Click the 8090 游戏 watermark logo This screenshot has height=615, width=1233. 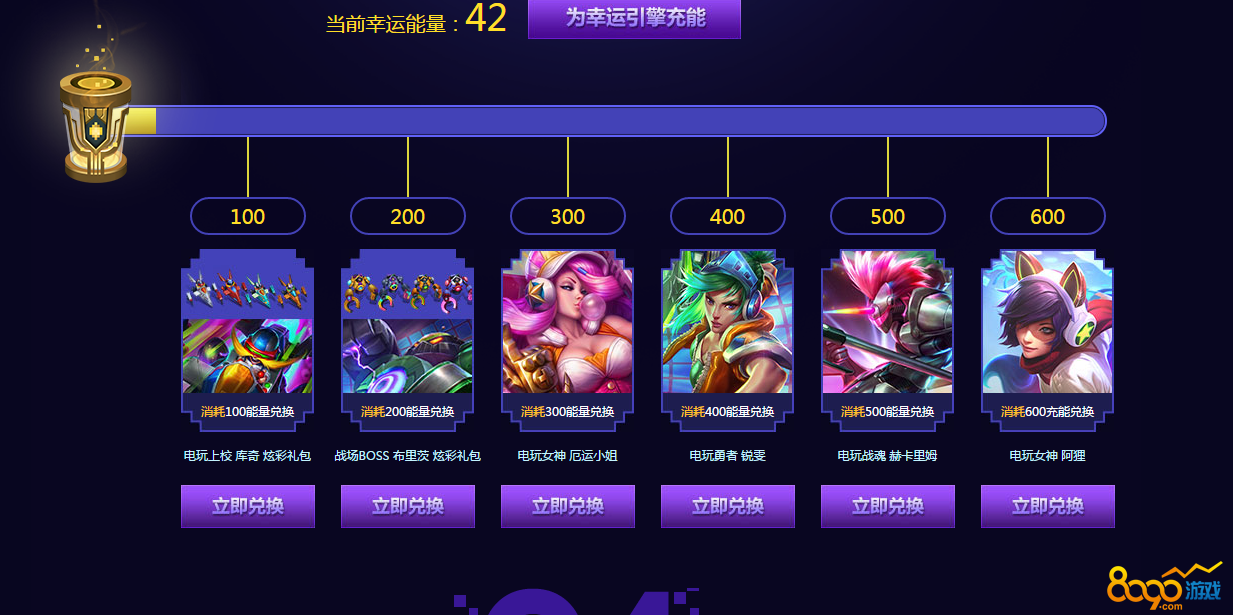(1165, 588)
